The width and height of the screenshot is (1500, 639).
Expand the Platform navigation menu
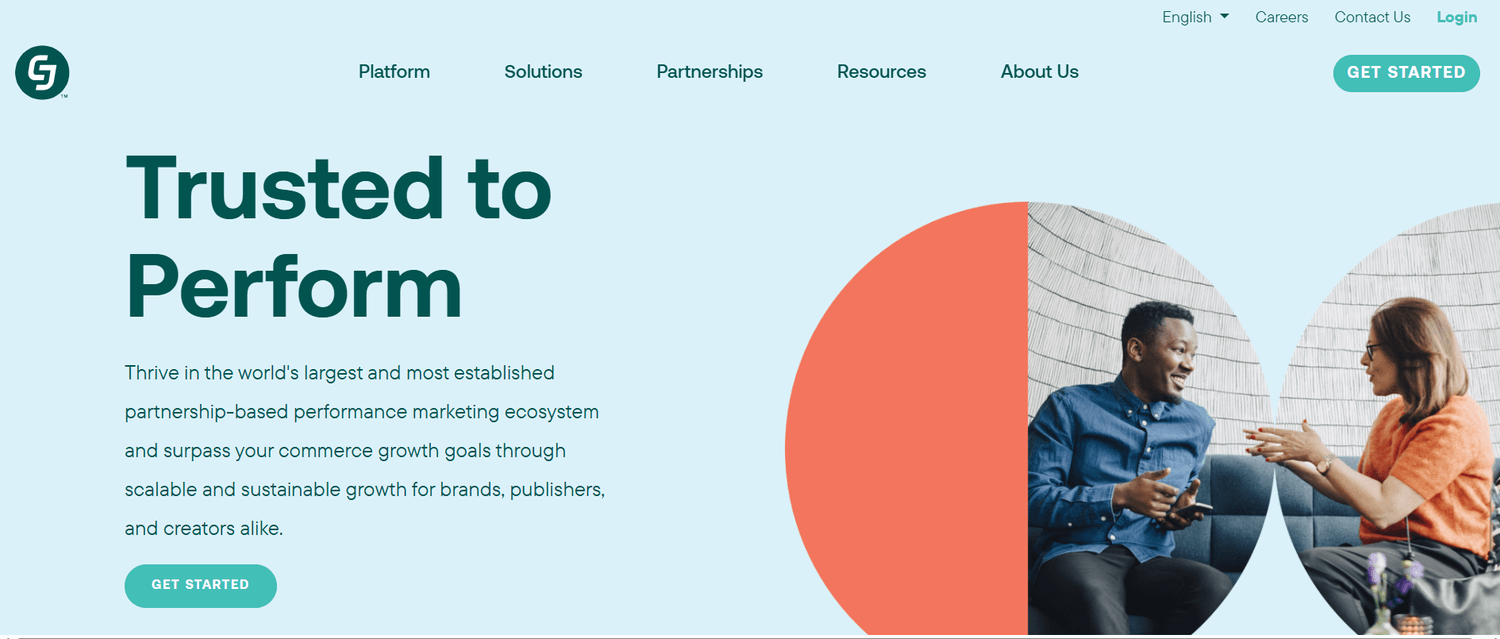394,71
